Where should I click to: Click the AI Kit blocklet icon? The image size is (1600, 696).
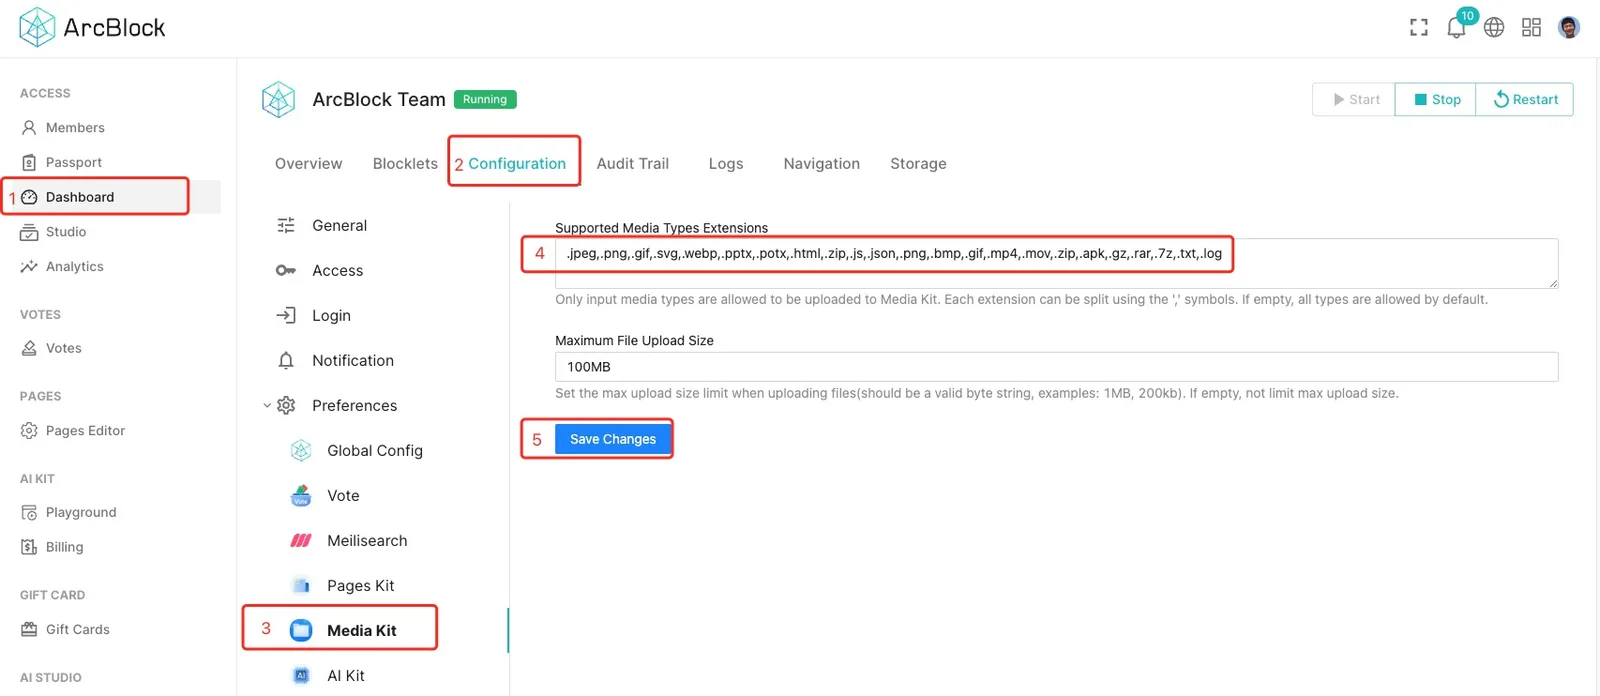pyautogui.click(x=301, y=675)
